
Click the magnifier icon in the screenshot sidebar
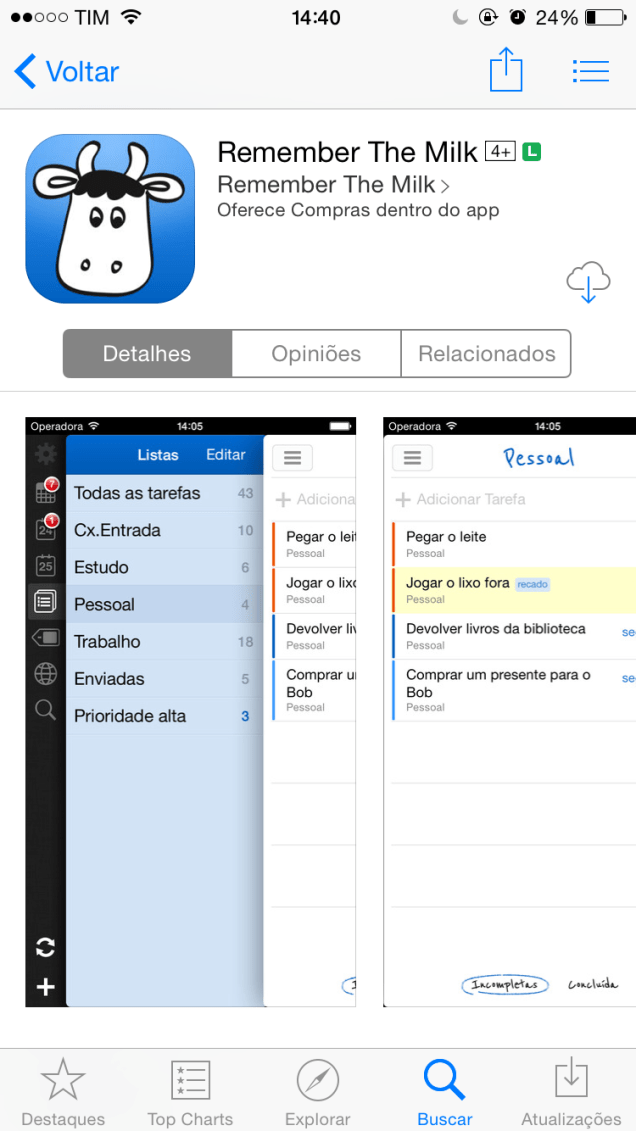45,710
